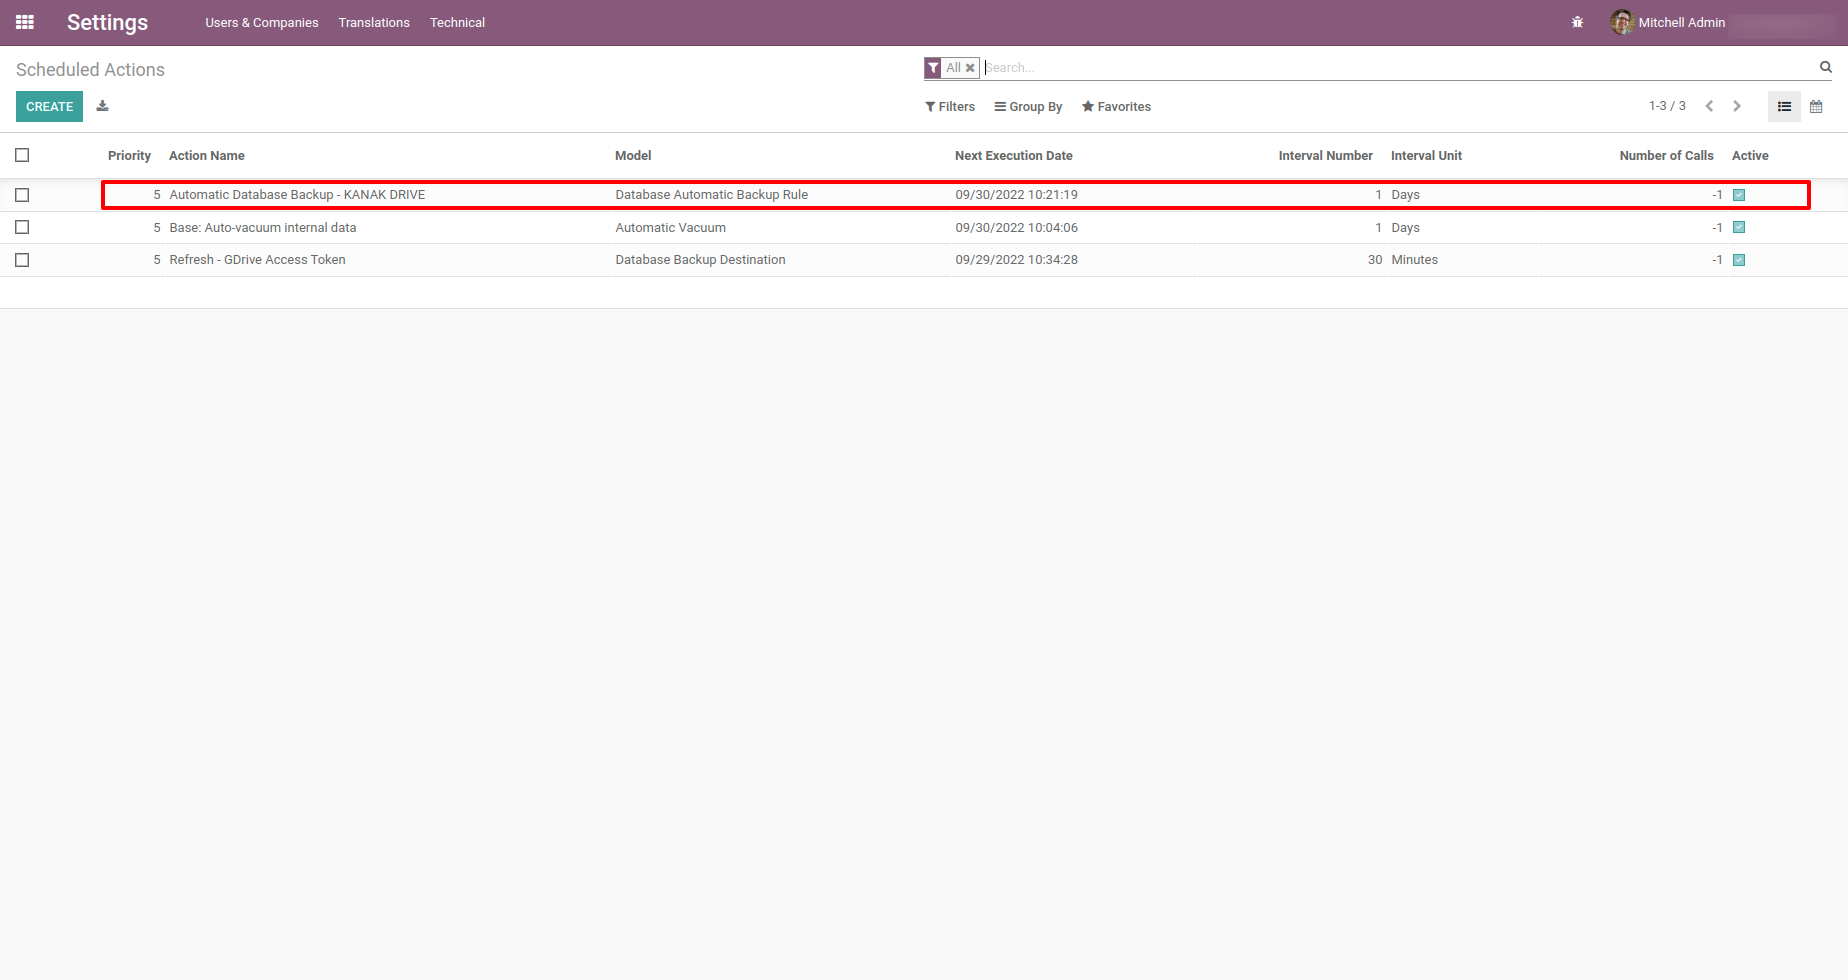
Task: Remove the All filter facet
Action: pos(970,68)
